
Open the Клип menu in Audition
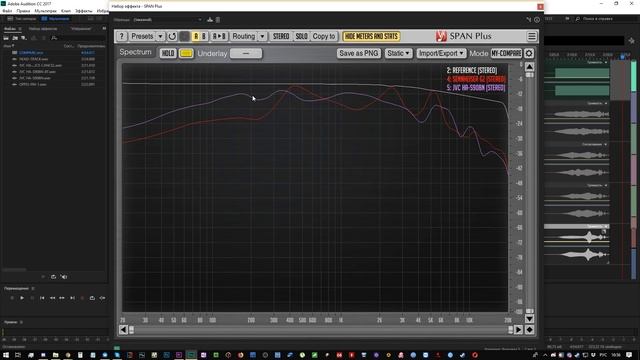[66, 11]
